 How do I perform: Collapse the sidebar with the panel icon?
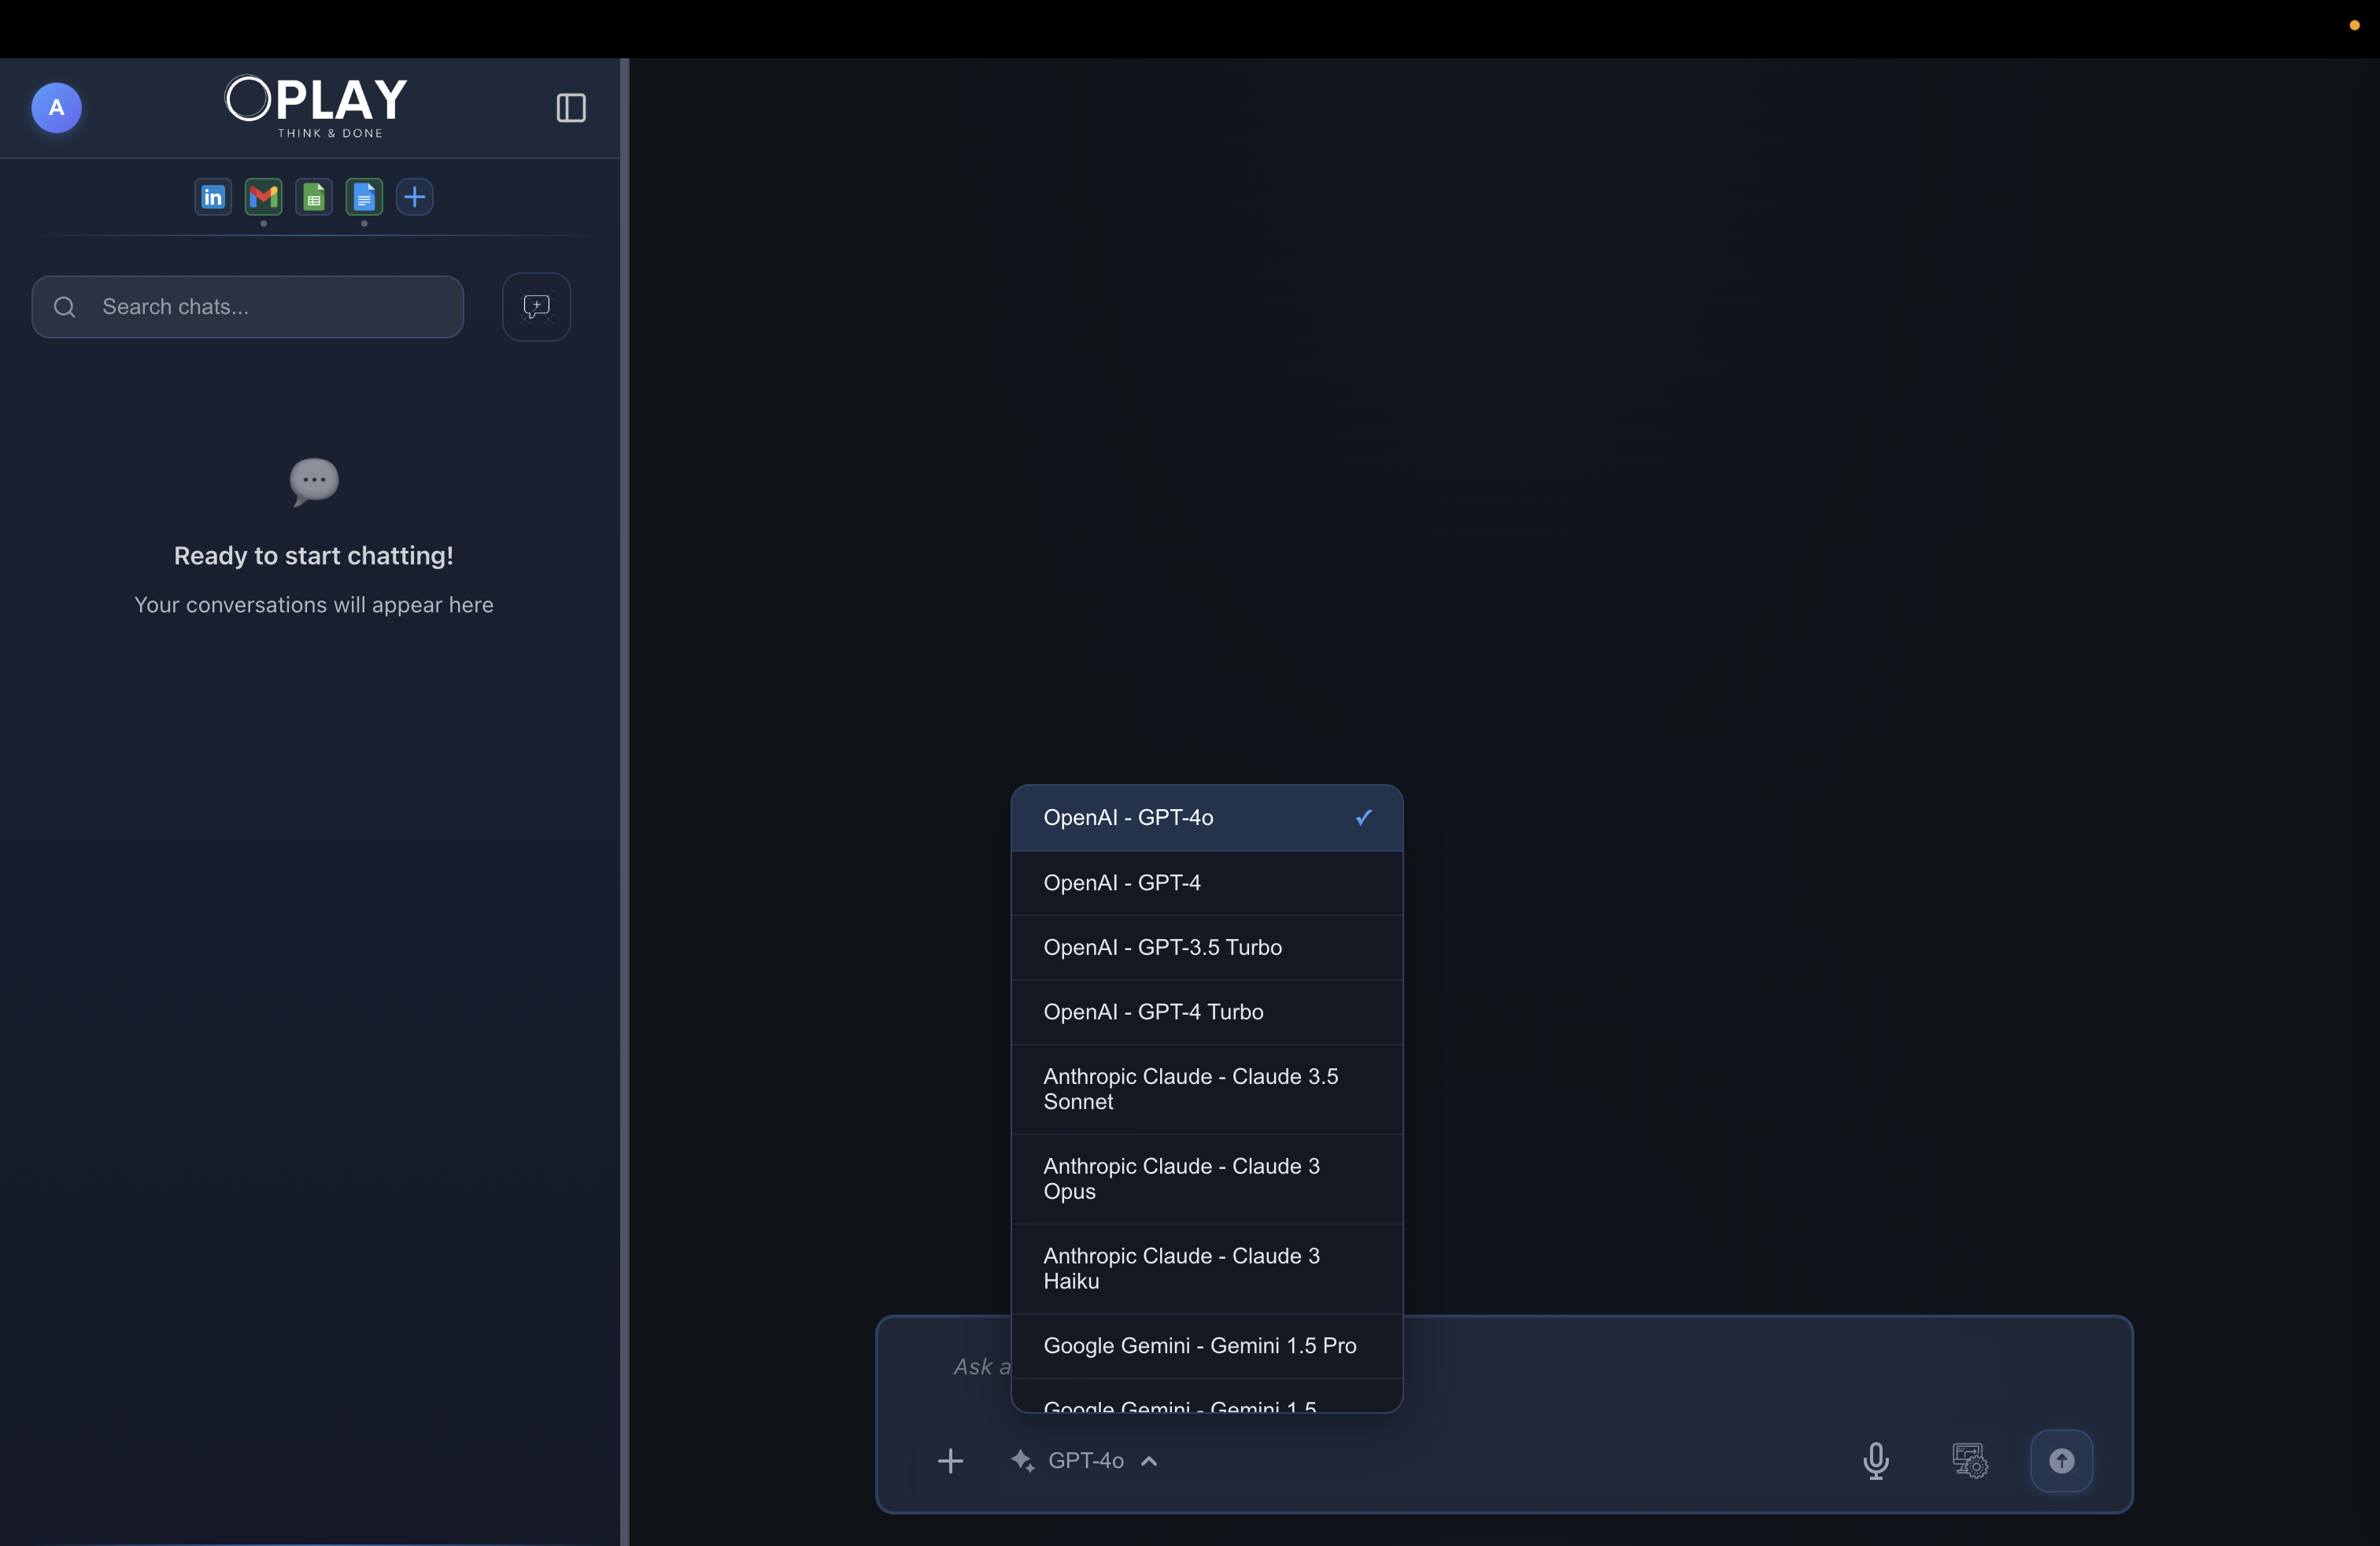tap(570, 108)
